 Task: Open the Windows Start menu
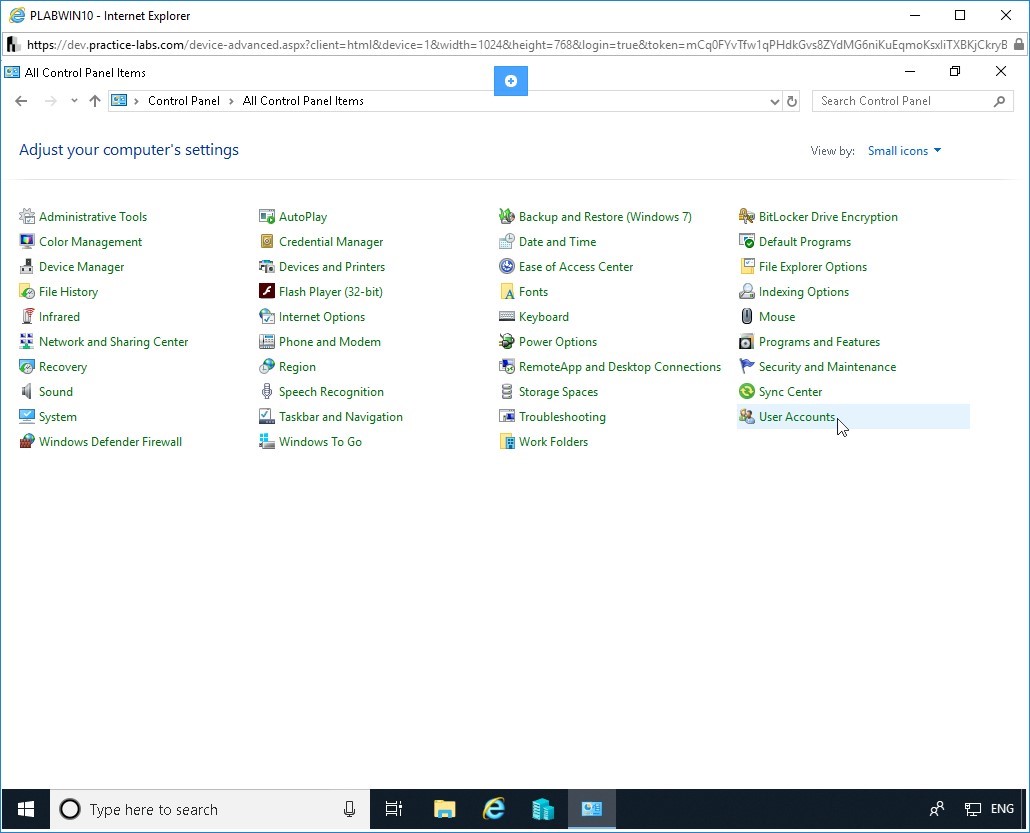click(26, 809)
